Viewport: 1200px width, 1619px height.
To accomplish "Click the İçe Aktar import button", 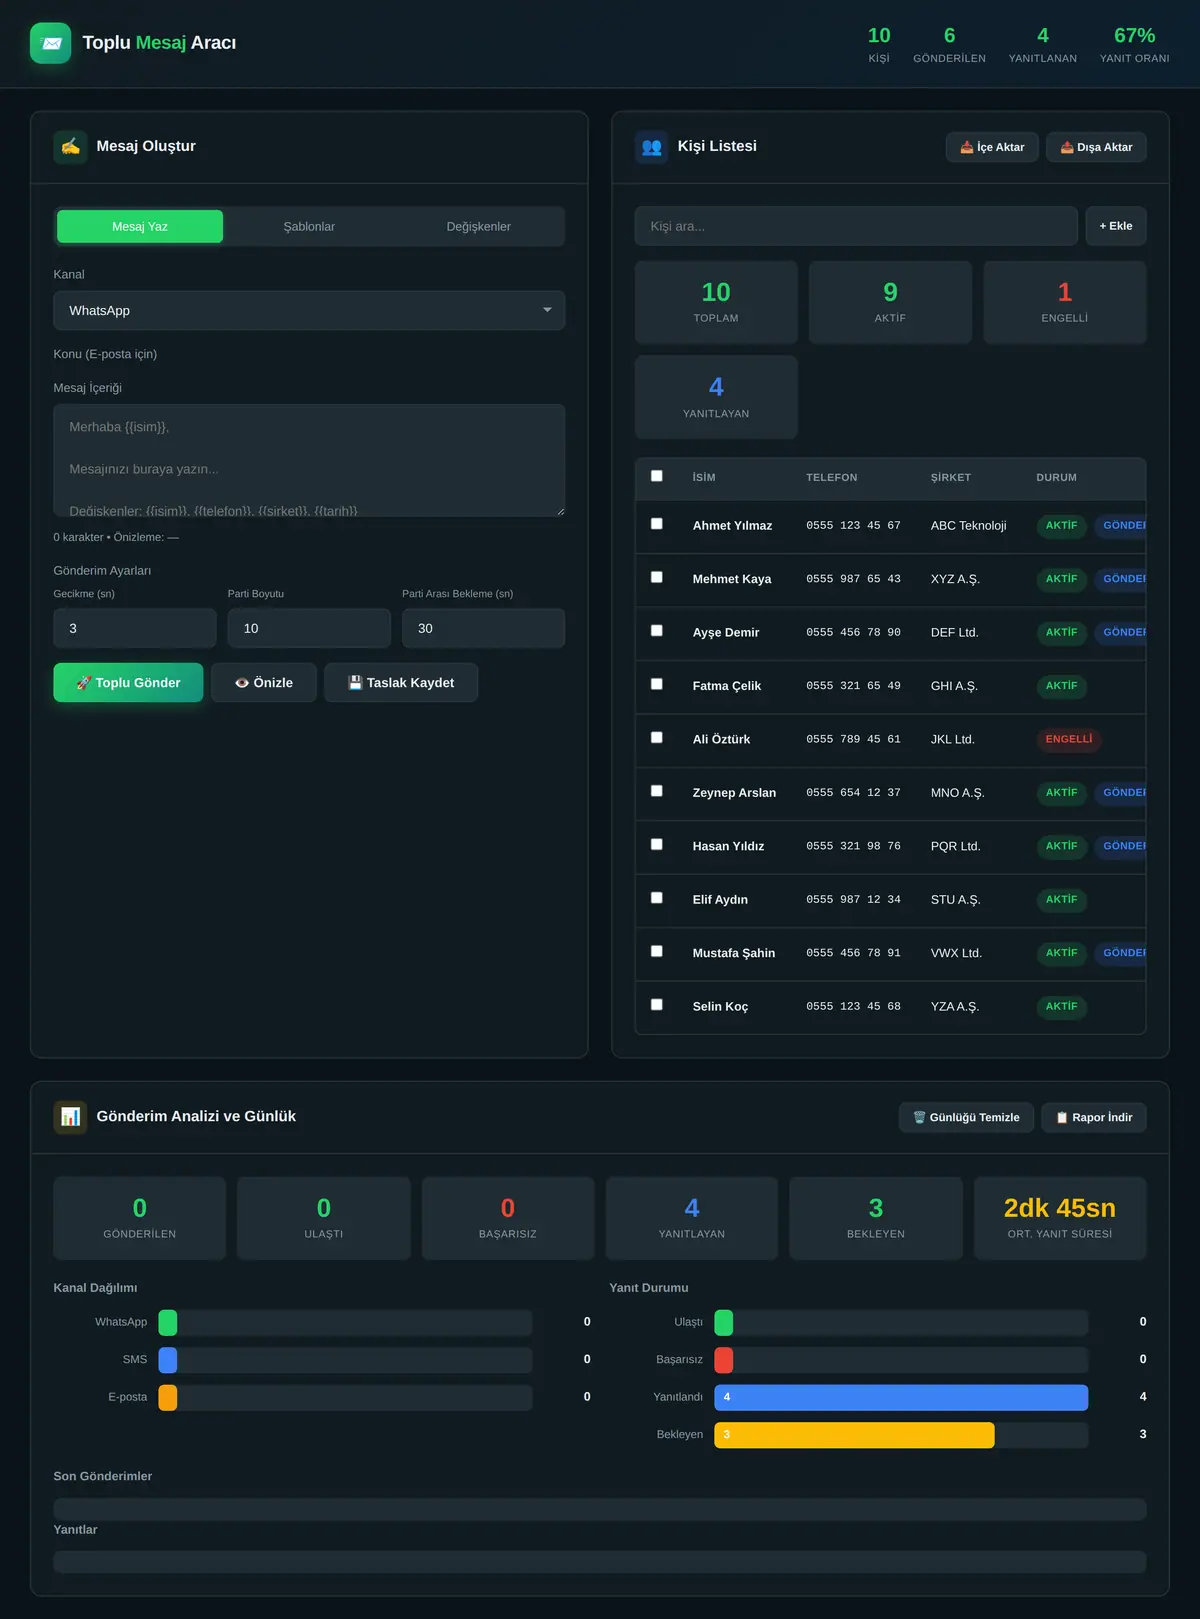I will 992,147.
